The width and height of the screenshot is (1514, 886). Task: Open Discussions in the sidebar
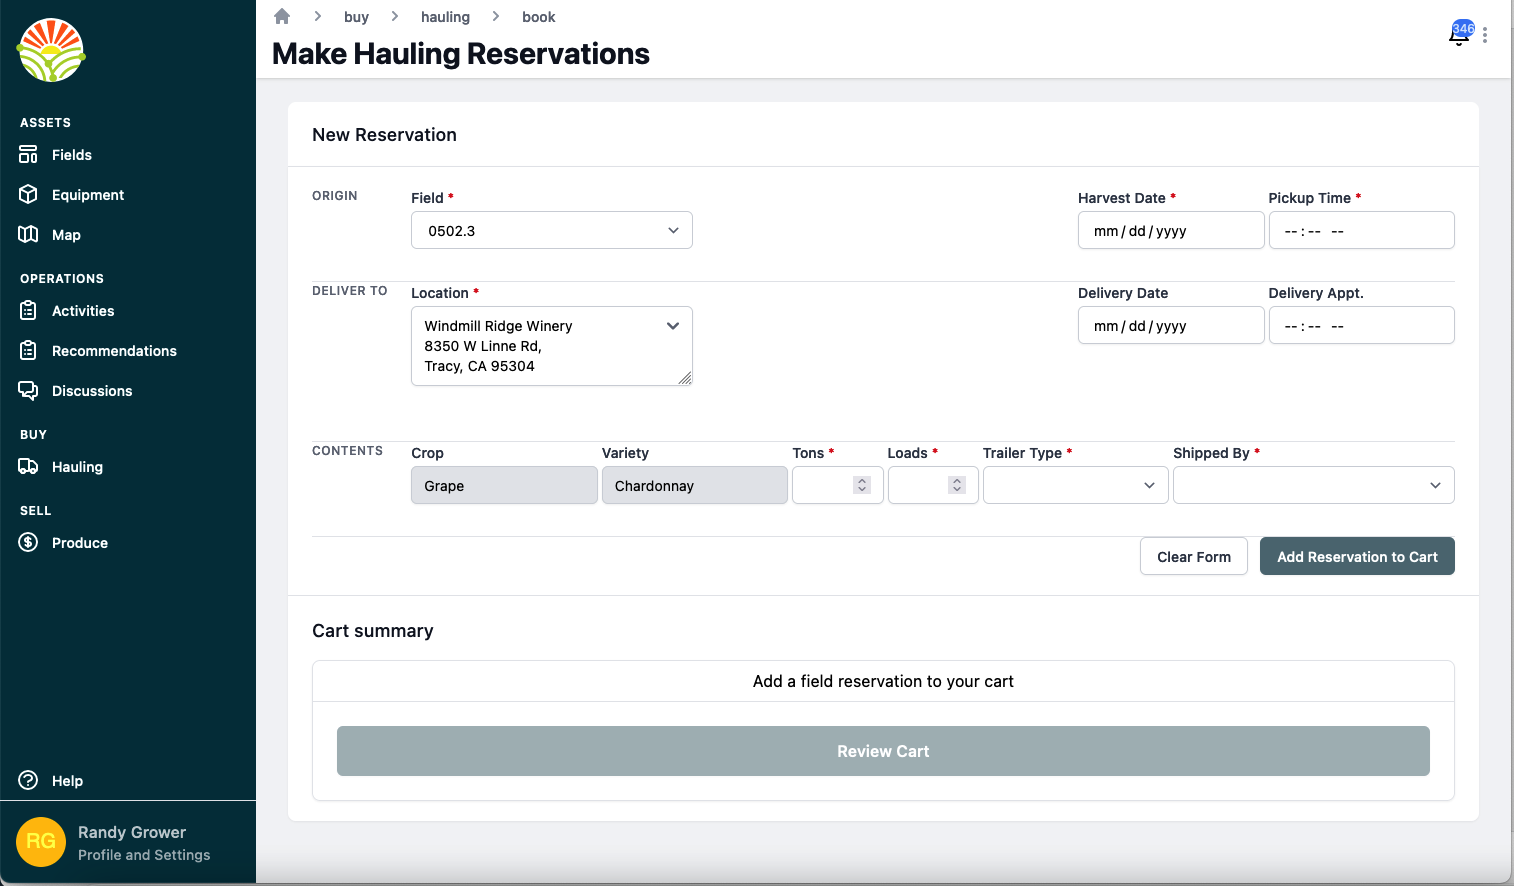click(x=92, y=390)
